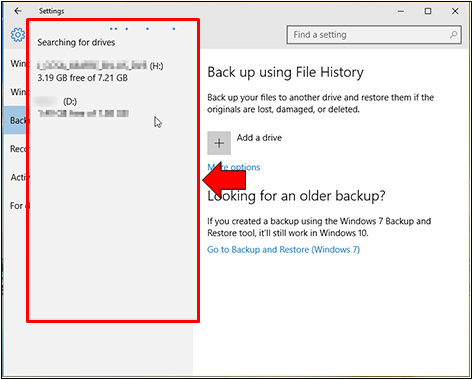Viewport: 473px width, 380px height.
Task: Click the Searching for drives heading
Action: coord(76,42)
